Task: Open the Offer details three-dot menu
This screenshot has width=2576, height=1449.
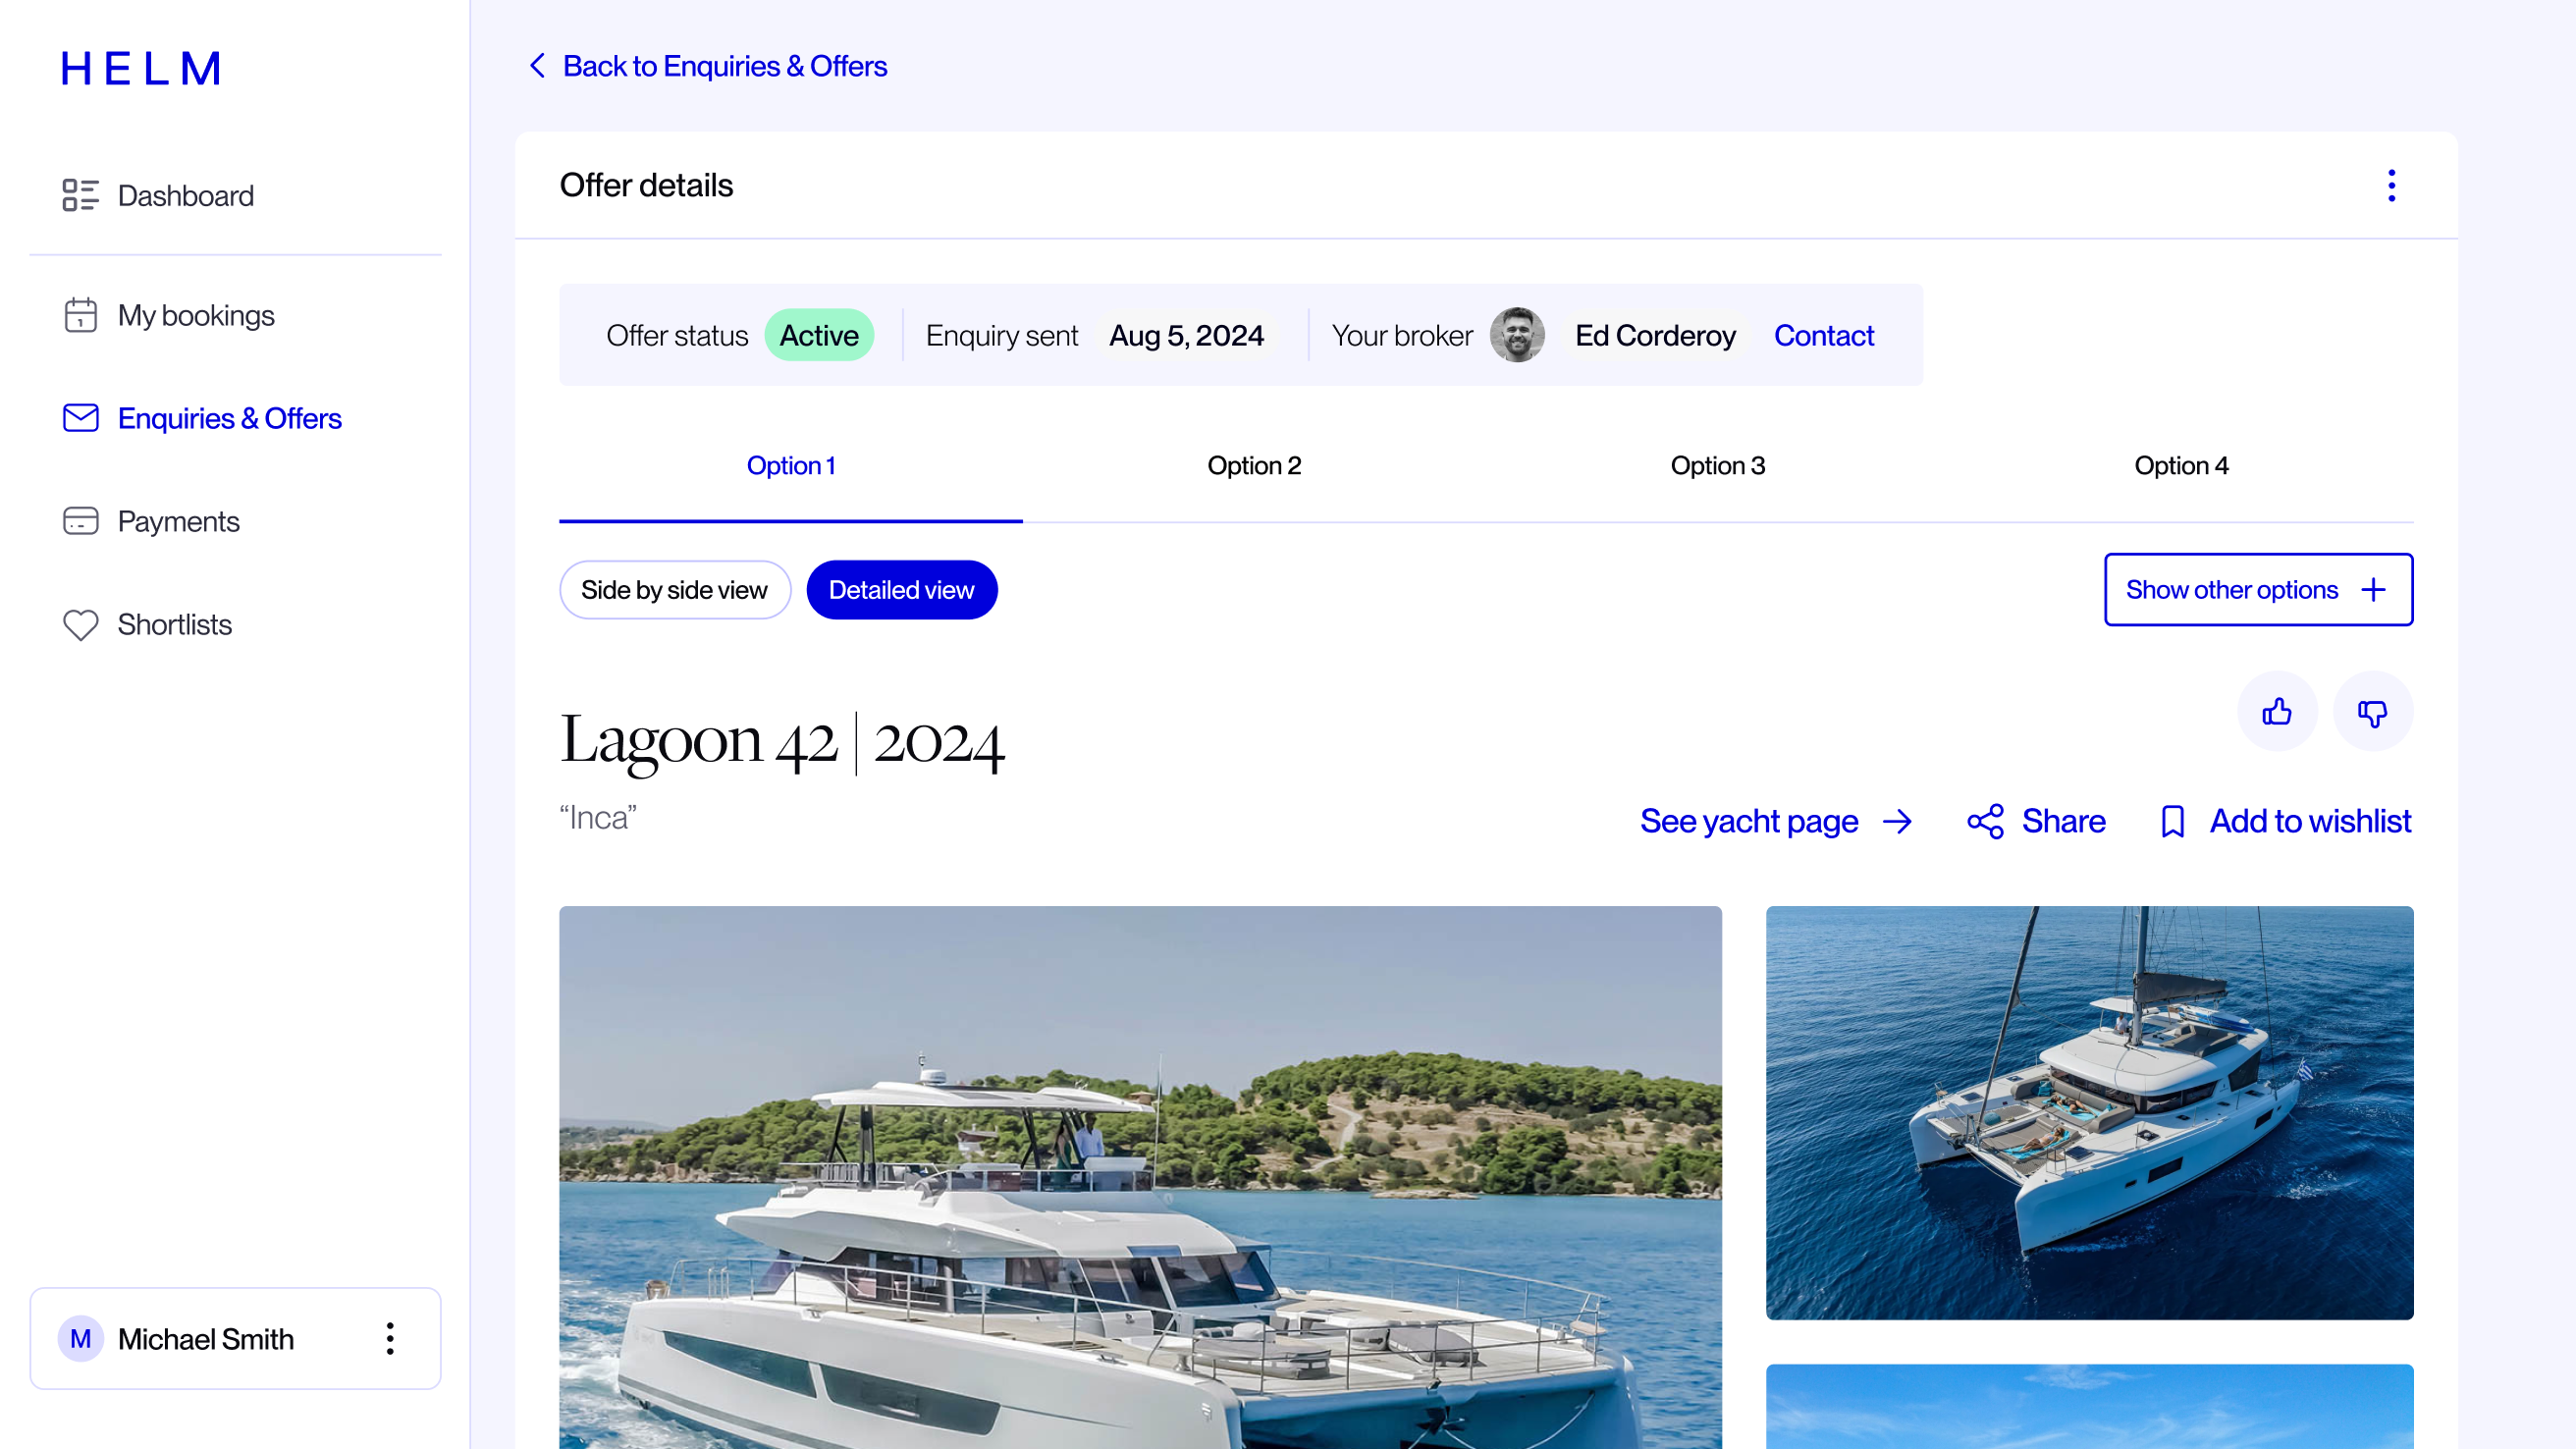Action: (2391, 185)
